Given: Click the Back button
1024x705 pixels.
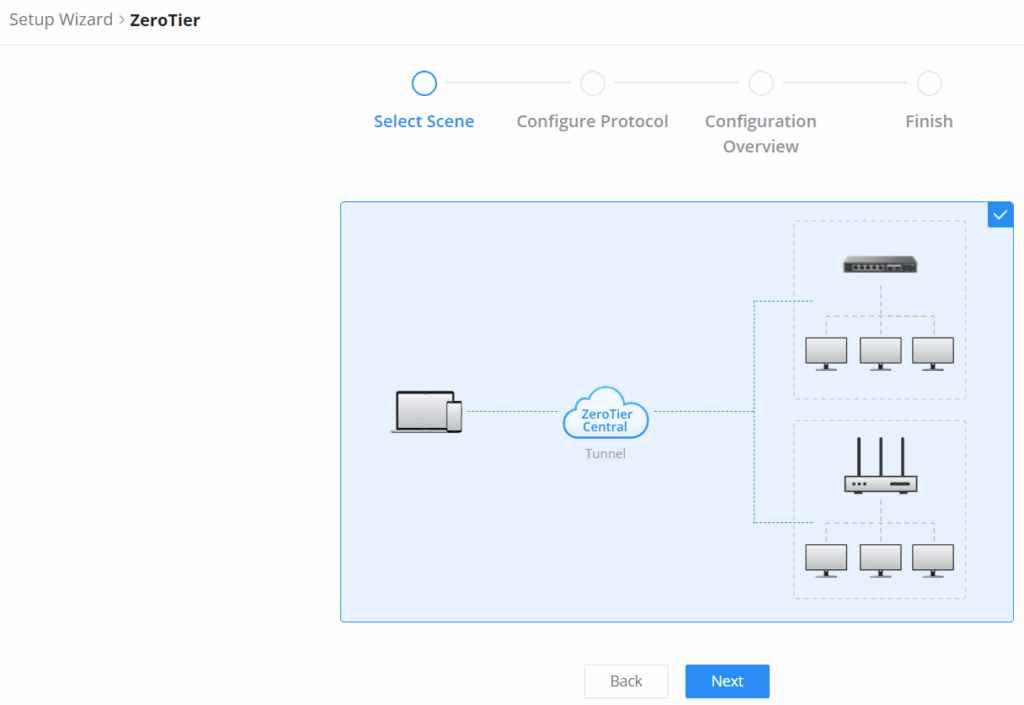Looking at the screenshot, I should [x=626, y=681].
